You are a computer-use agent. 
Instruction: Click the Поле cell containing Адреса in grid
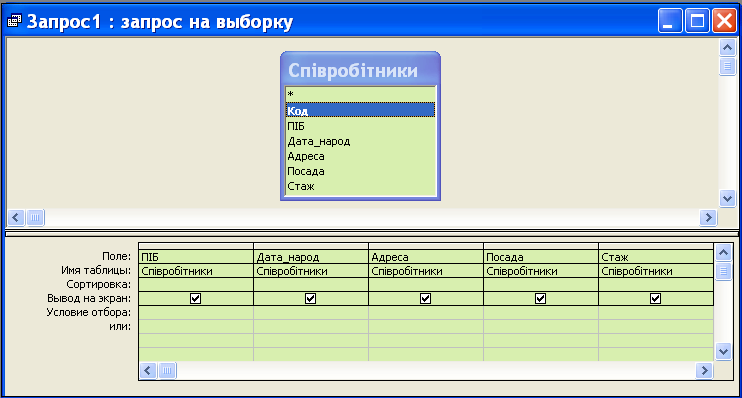point(426,256)
